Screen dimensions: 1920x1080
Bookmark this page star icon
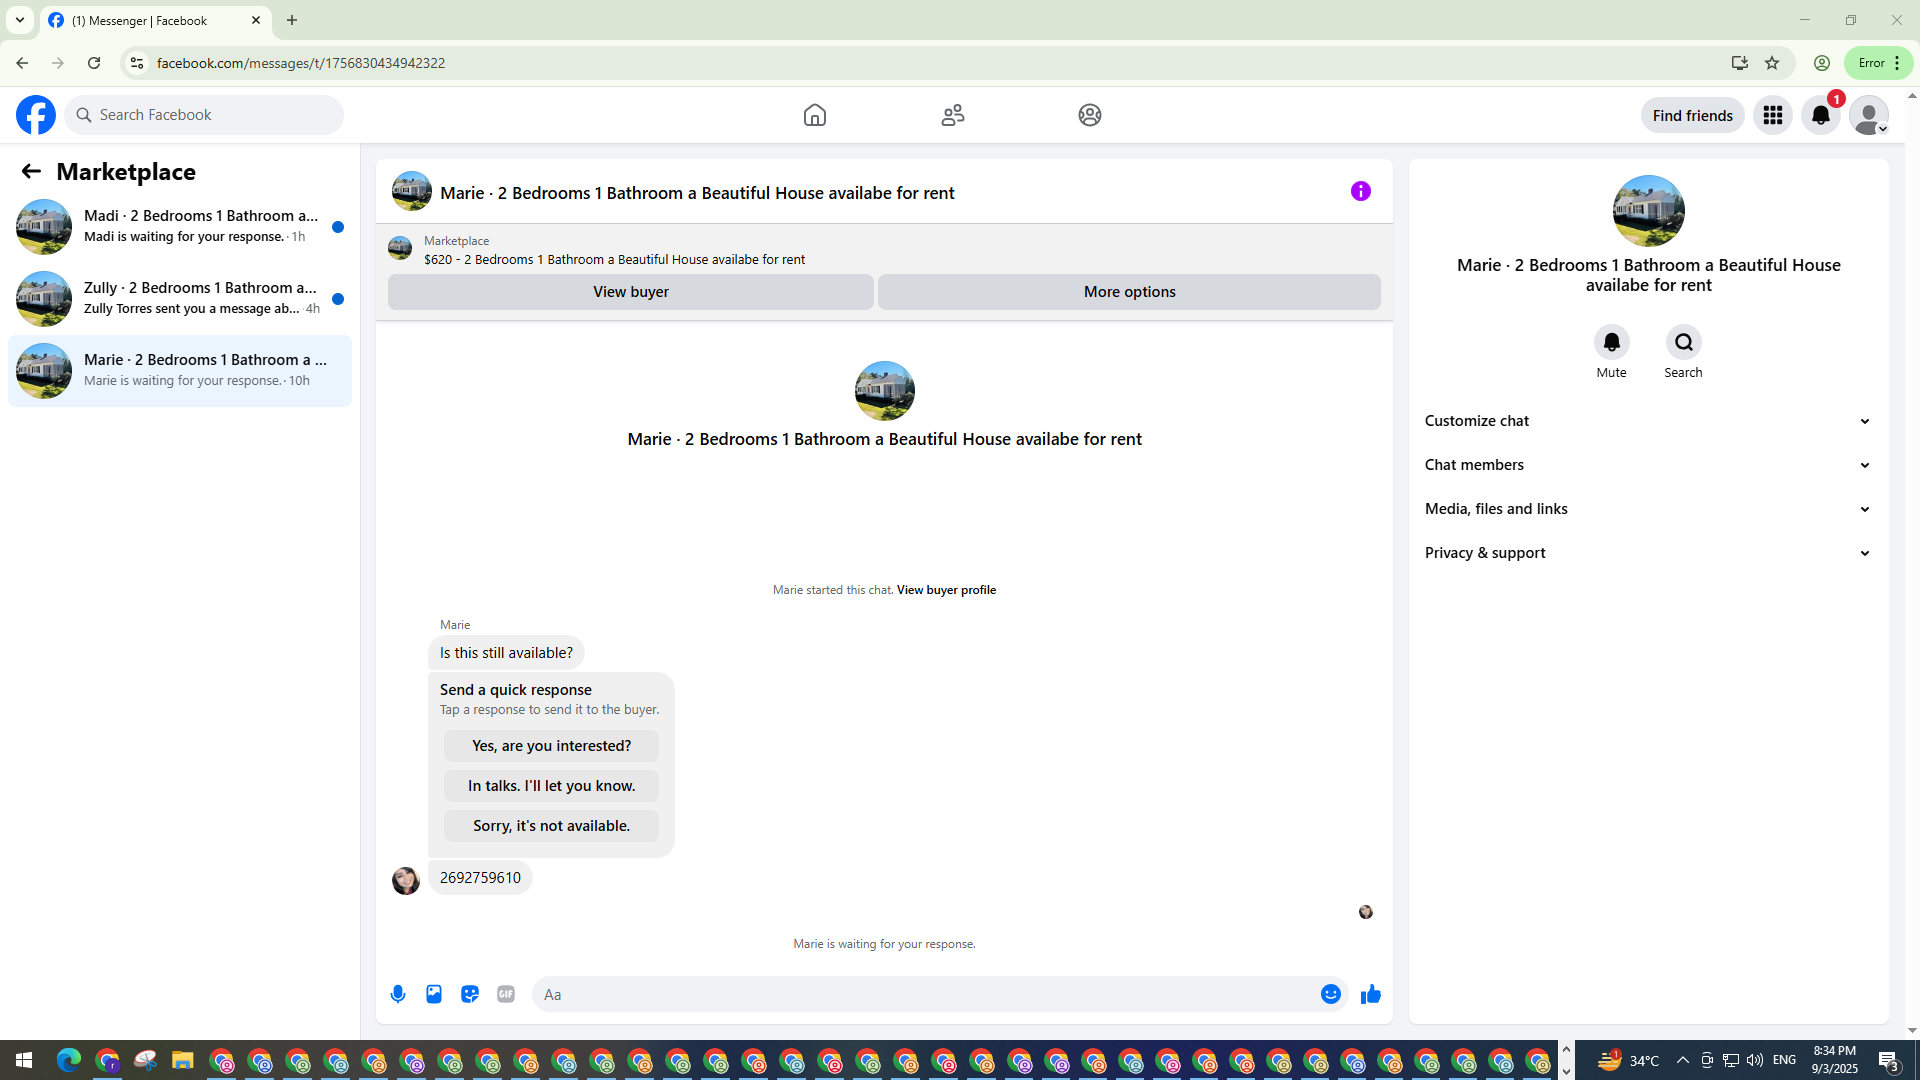tap(1772, 63)
